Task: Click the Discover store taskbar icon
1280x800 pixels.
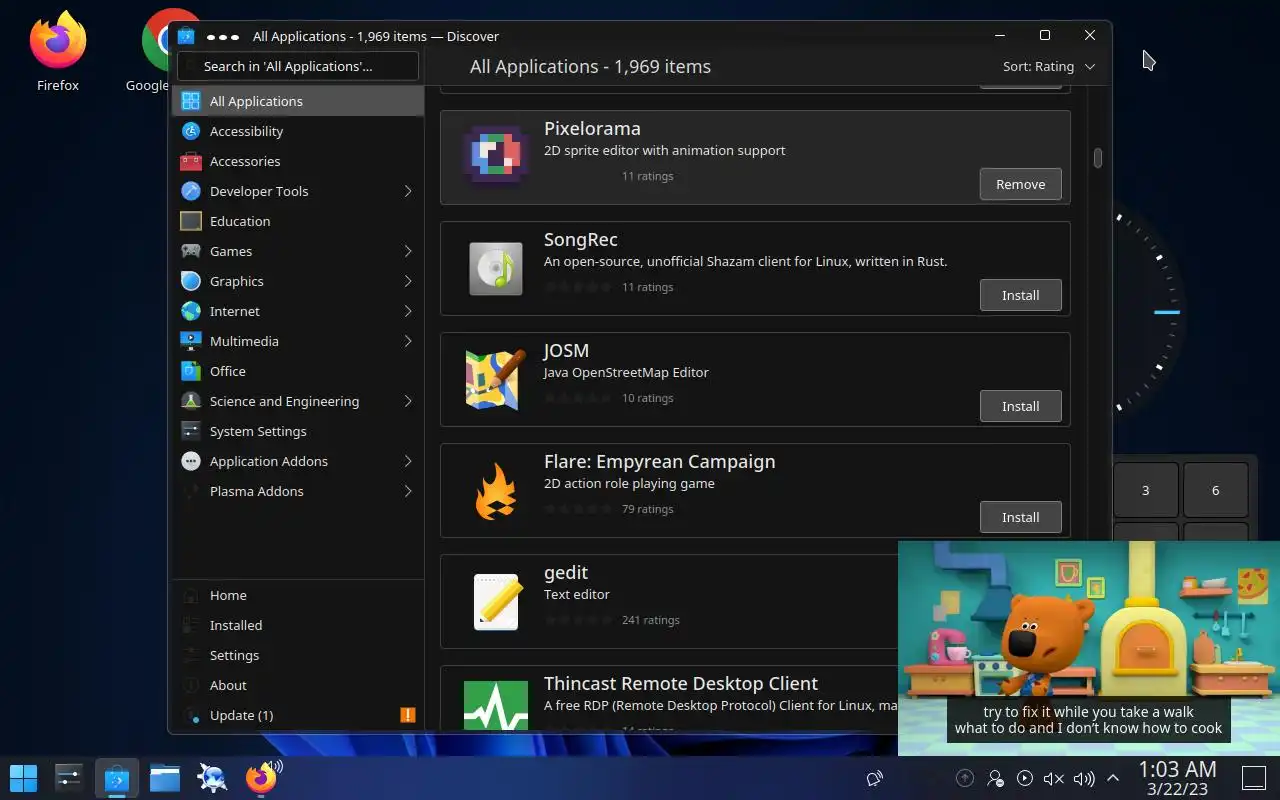Action: click(117, 778)
